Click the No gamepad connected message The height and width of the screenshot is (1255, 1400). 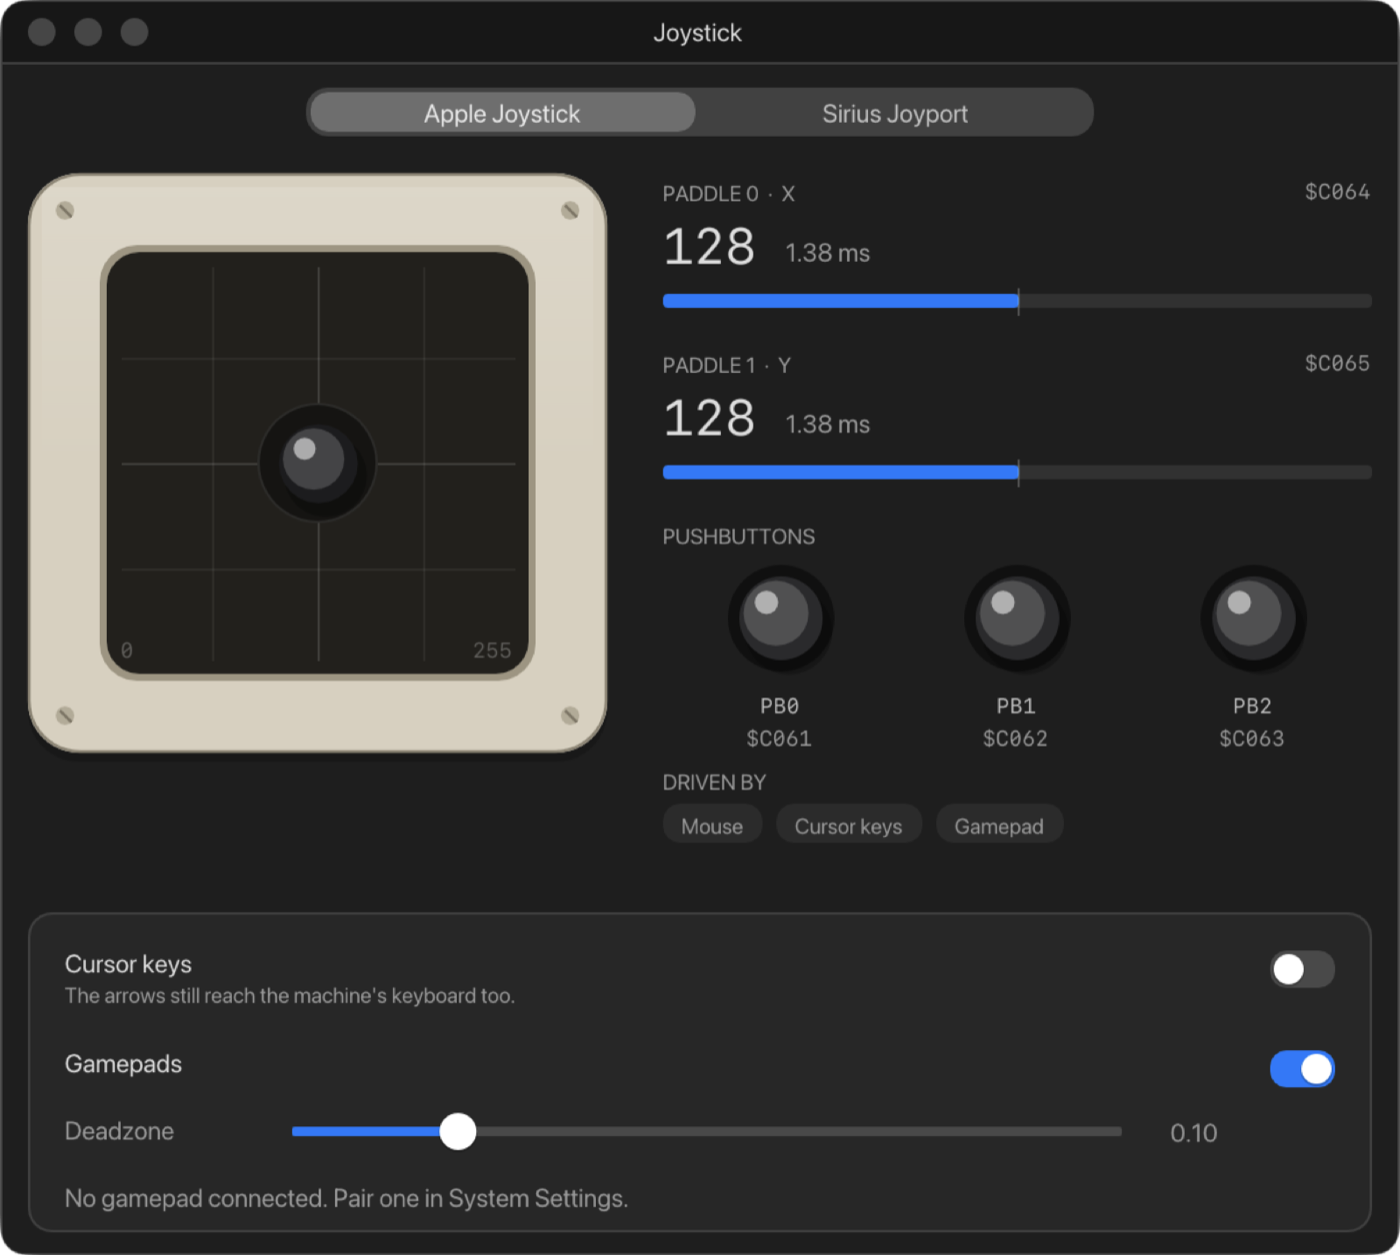[x=346, y=1198]
